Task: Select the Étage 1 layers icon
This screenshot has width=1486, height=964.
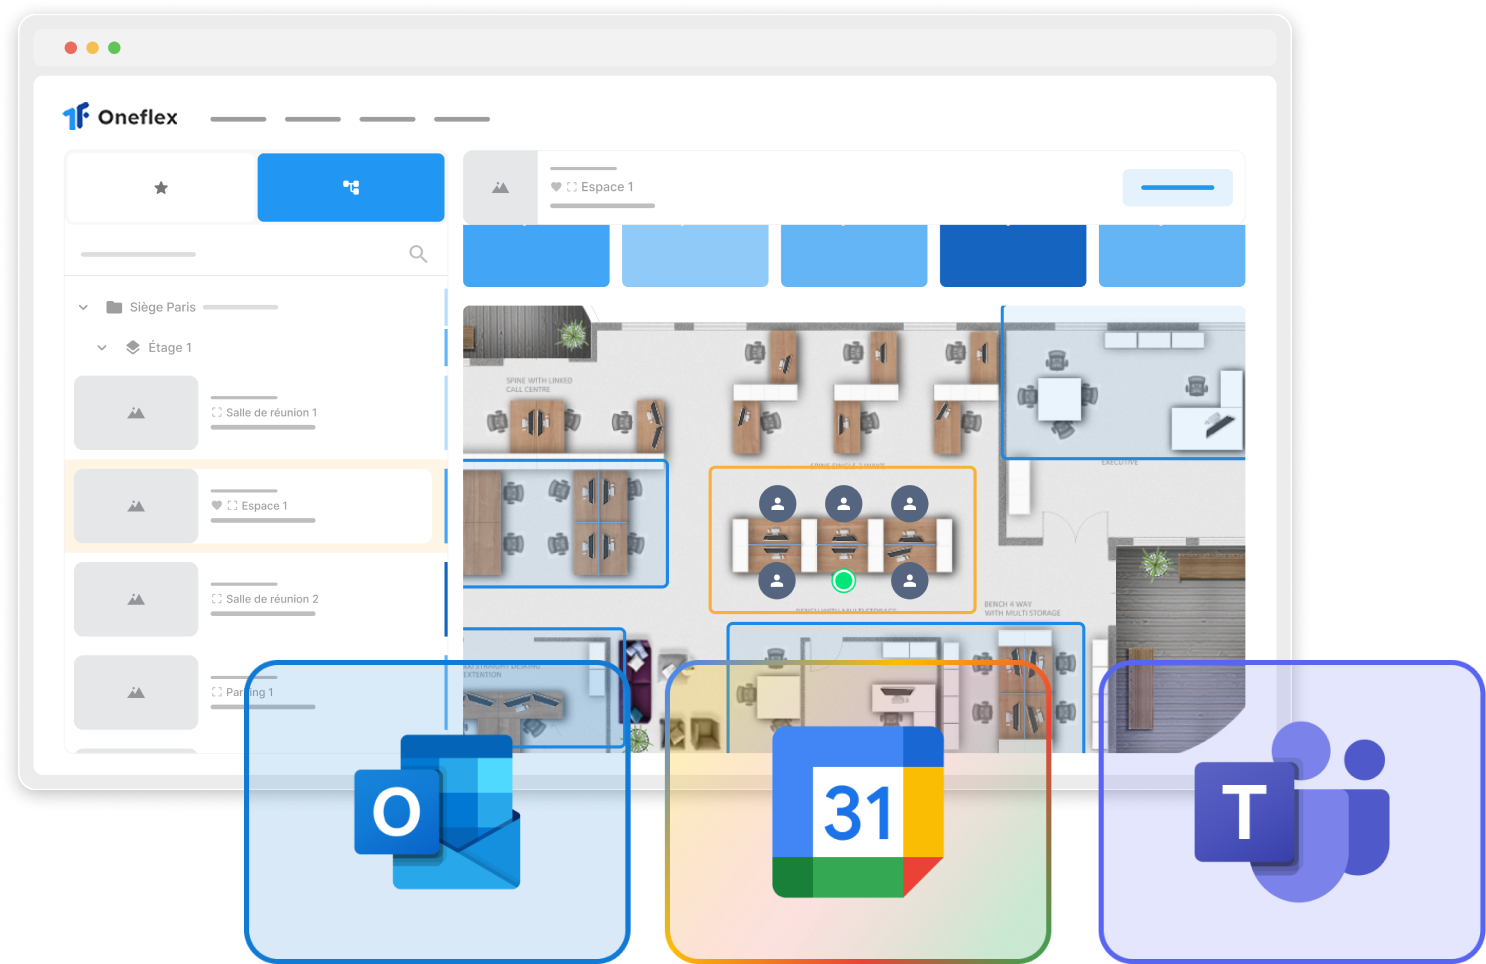Action: pos(133,347)
